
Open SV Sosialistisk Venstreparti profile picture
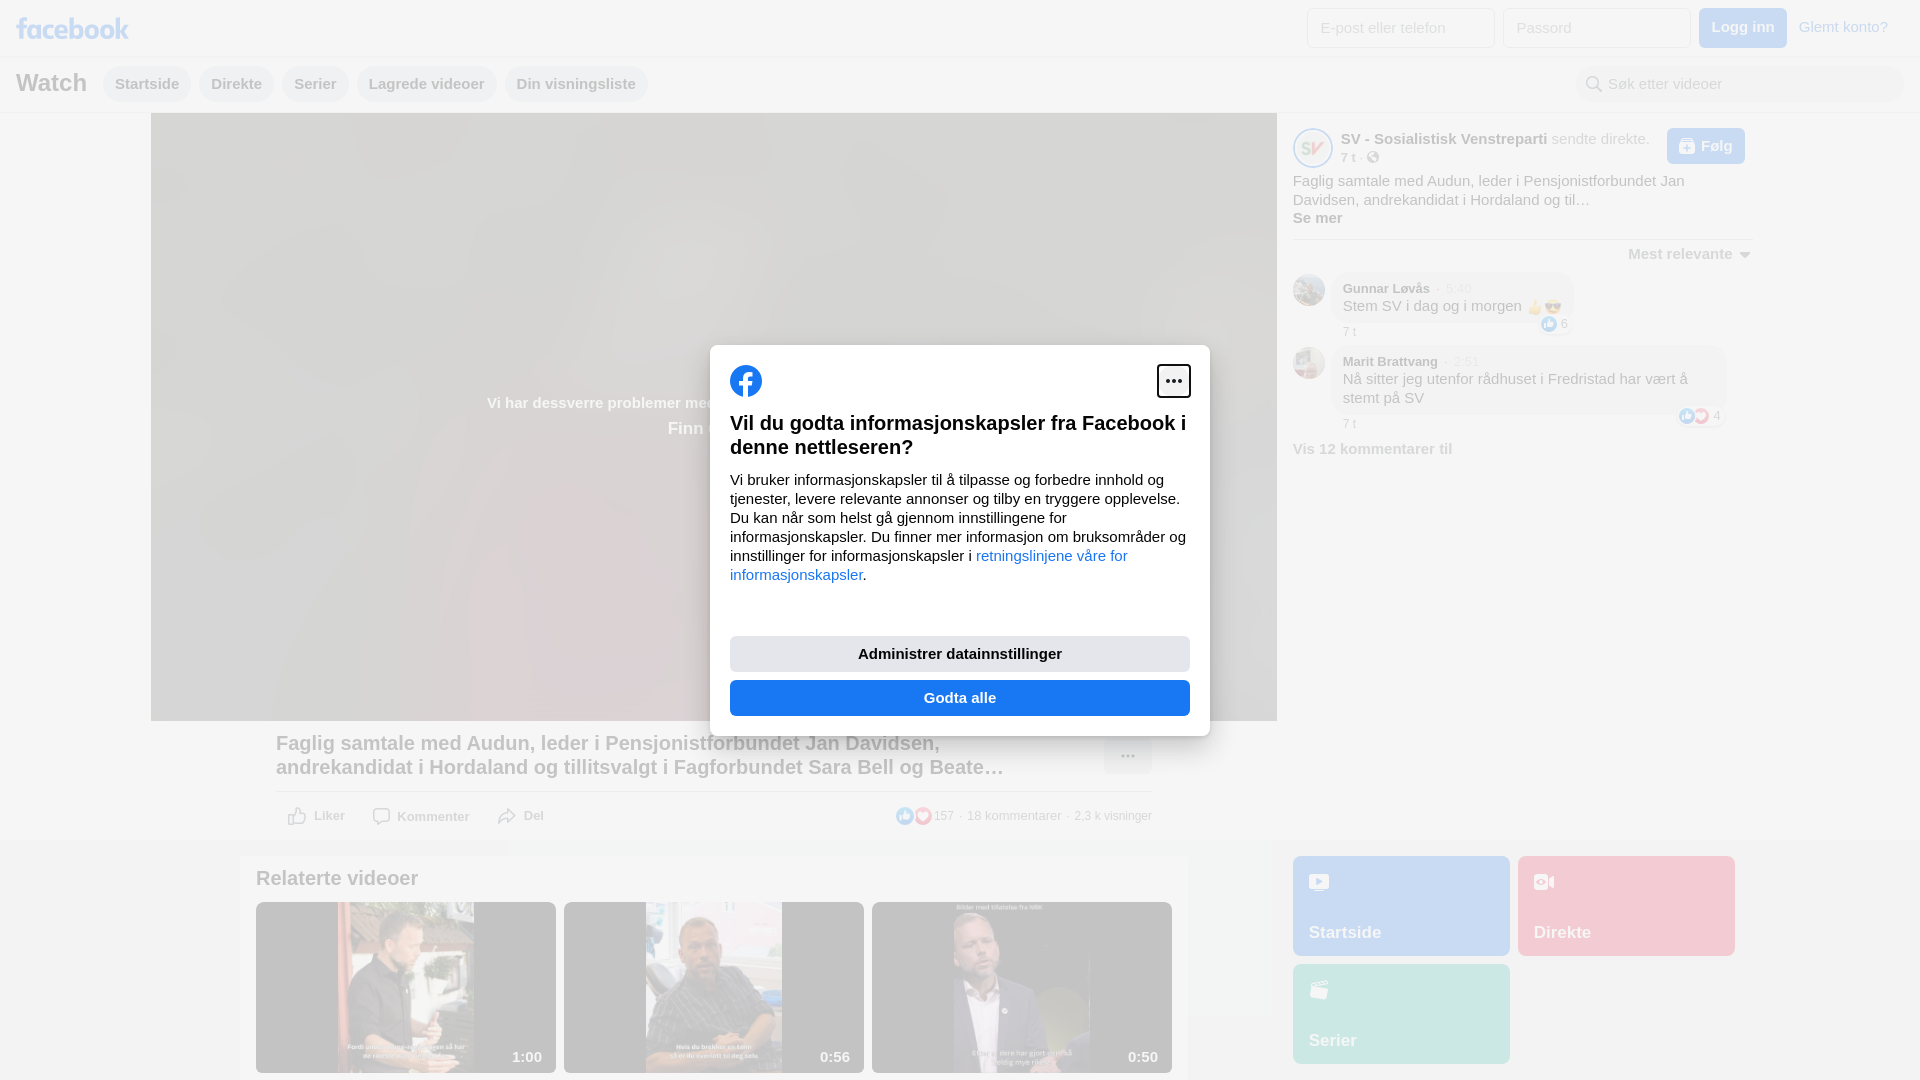click(1312, 148)
